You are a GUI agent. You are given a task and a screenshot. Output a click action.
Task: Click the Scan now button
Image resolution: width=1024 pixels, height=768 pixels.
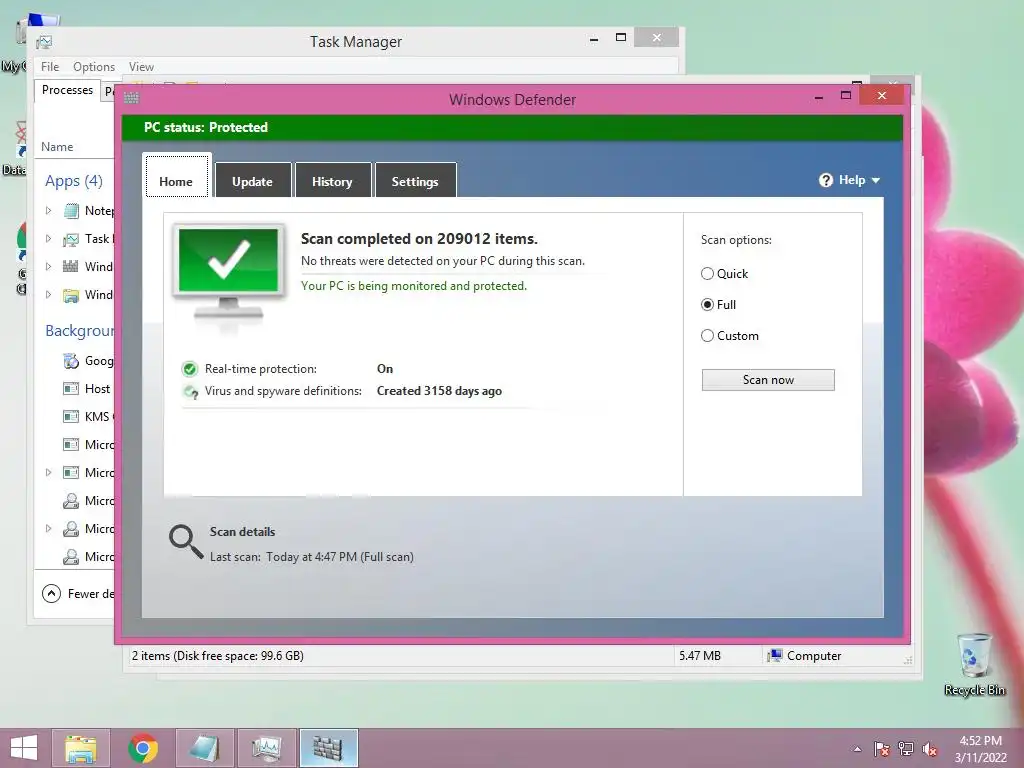tap(768, 380)
